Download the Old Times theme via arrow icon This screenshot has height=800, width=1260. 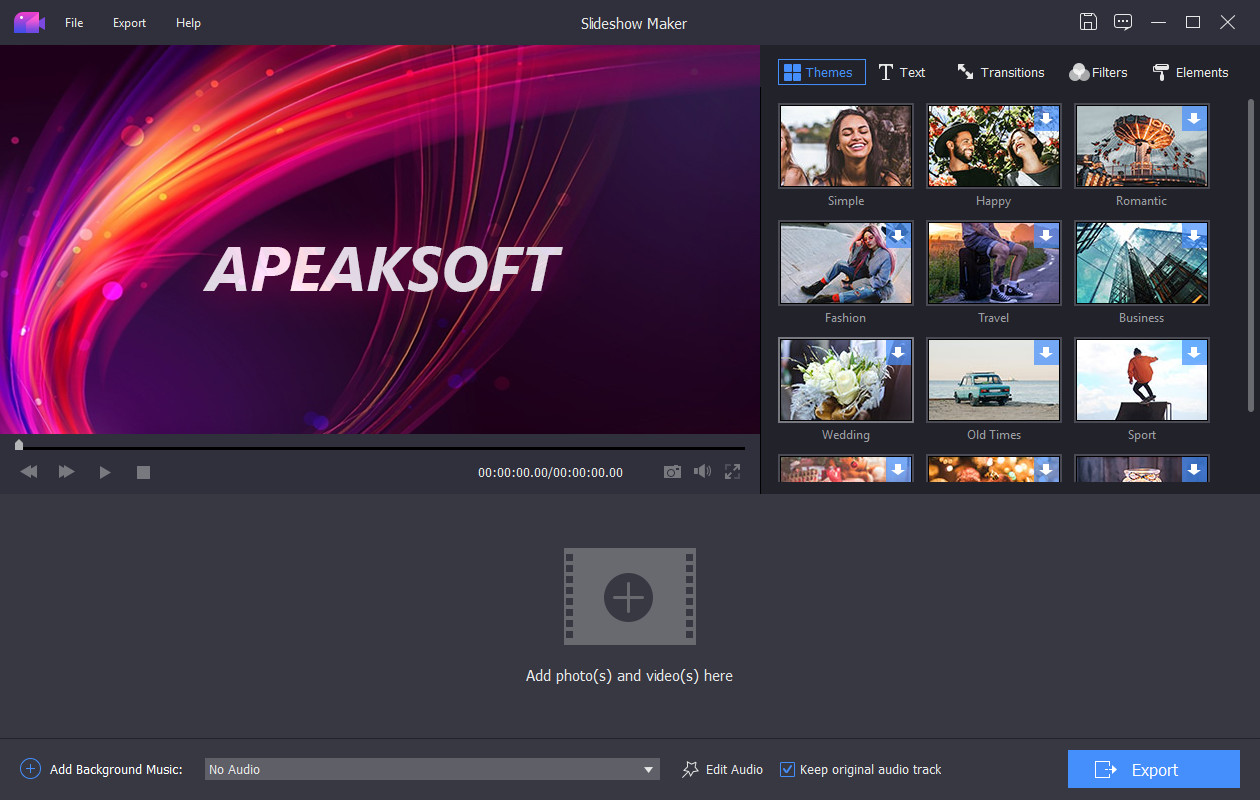point(1046,353)
